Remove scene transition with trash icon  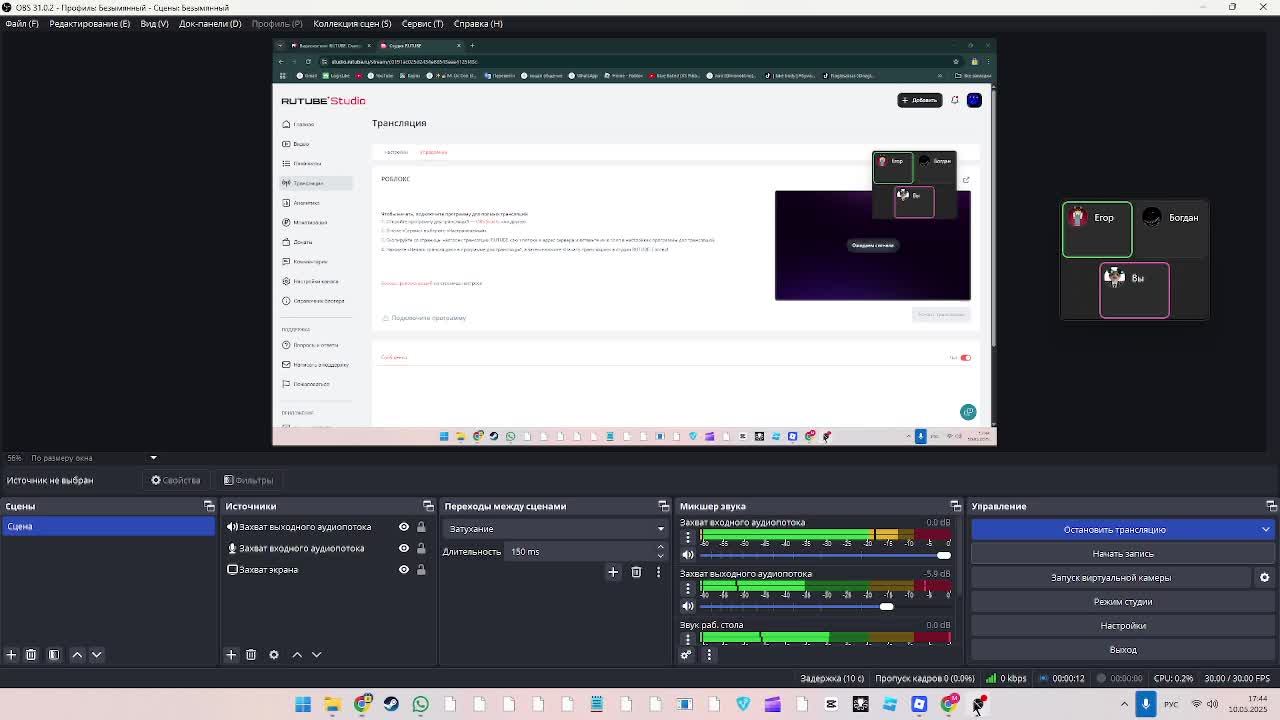[x=636, y=572]
